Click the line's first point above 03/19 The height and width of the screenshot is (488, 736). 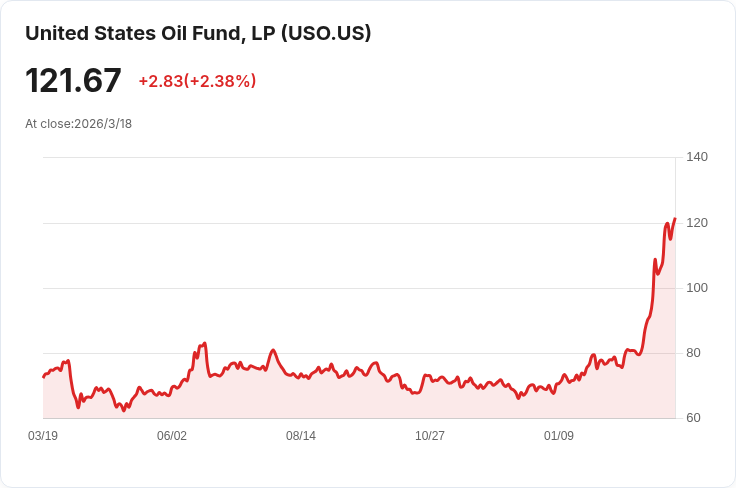[x=44, y=376]
